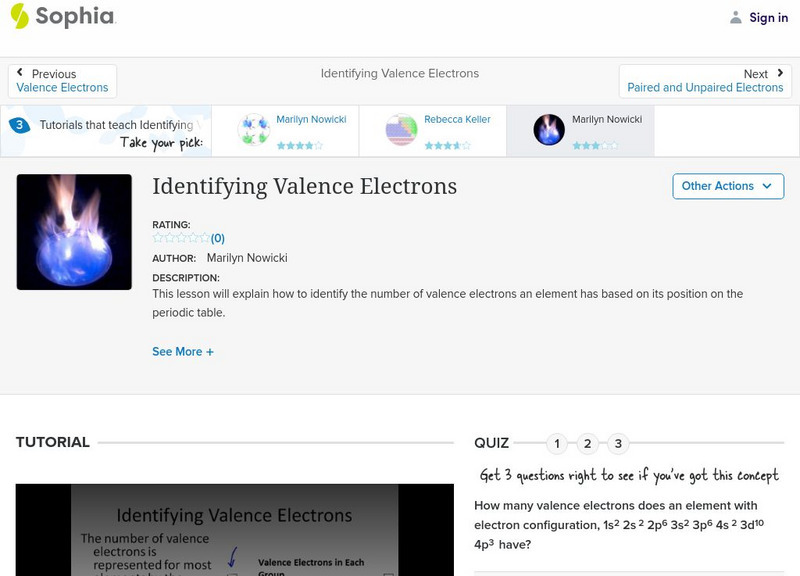This screenshot has width=800, height=576.
Task: Go to Valence Electrons previous lesson
Action: pos(62,88)
